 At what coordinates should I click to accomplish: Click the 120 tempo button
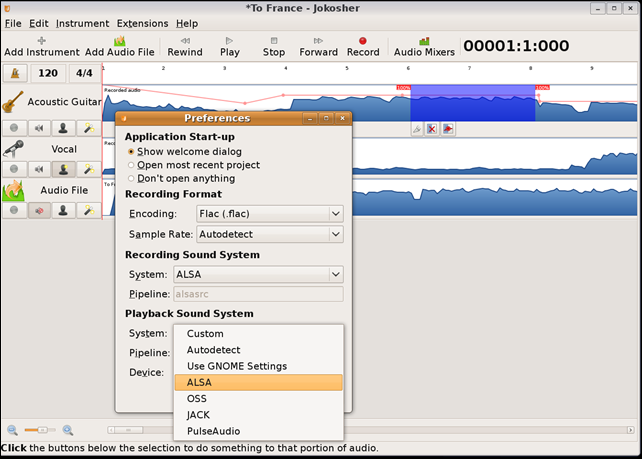47,73
